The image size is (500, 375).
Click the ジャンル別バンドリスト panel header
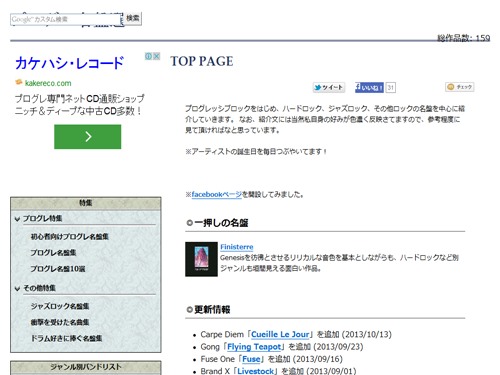point(86,367)
